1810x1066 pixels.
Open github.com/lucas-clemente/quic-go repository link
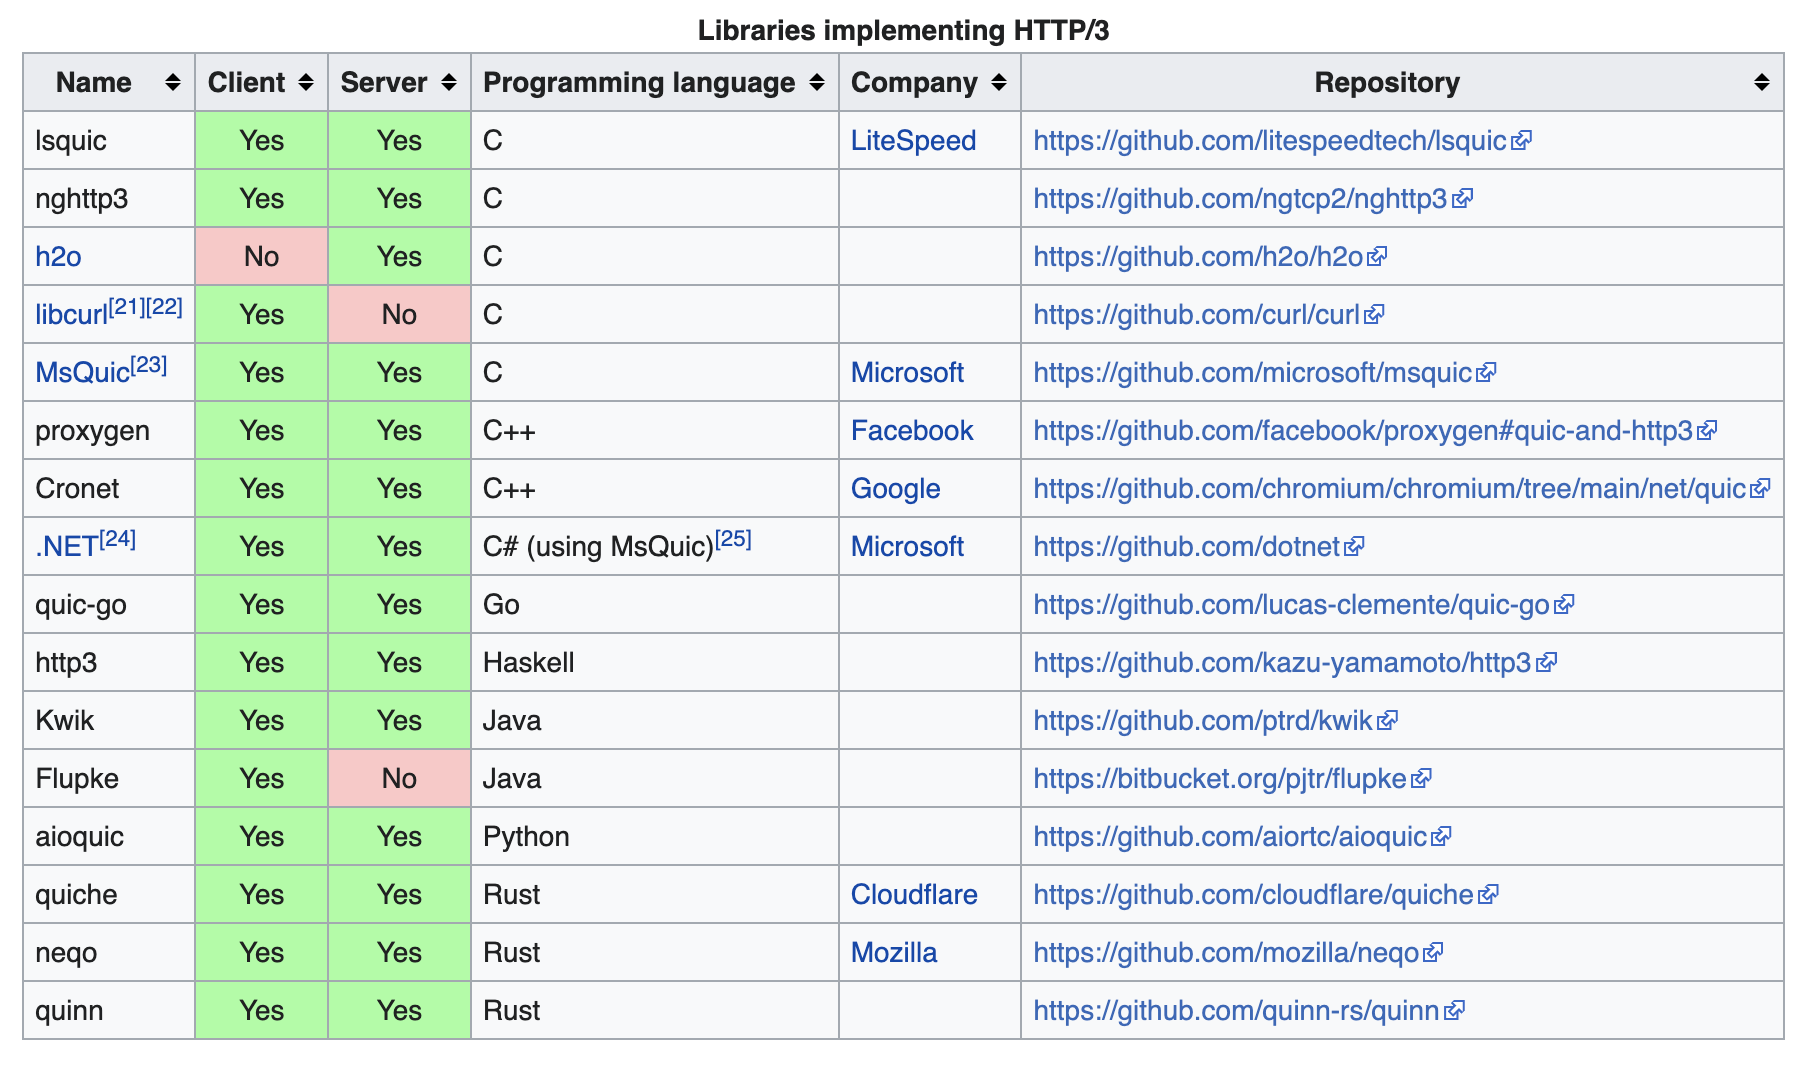click(x=1292, y=605)
